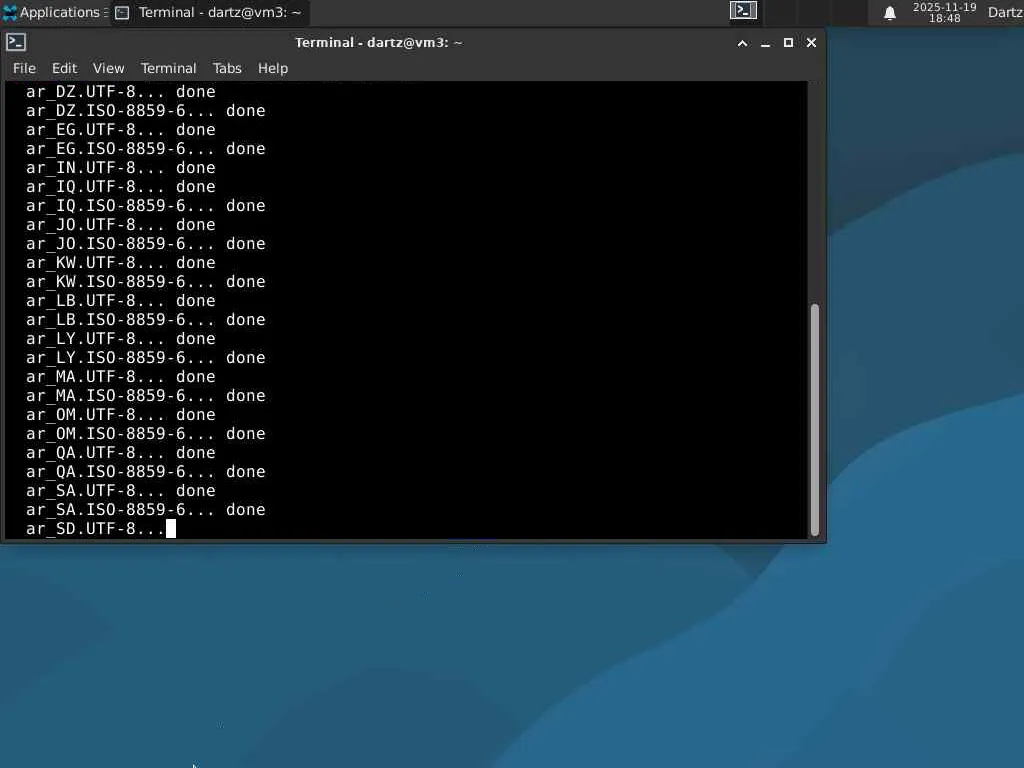
Task: Shade the window with the up-arrow button
Action: (x=742, y=43)
